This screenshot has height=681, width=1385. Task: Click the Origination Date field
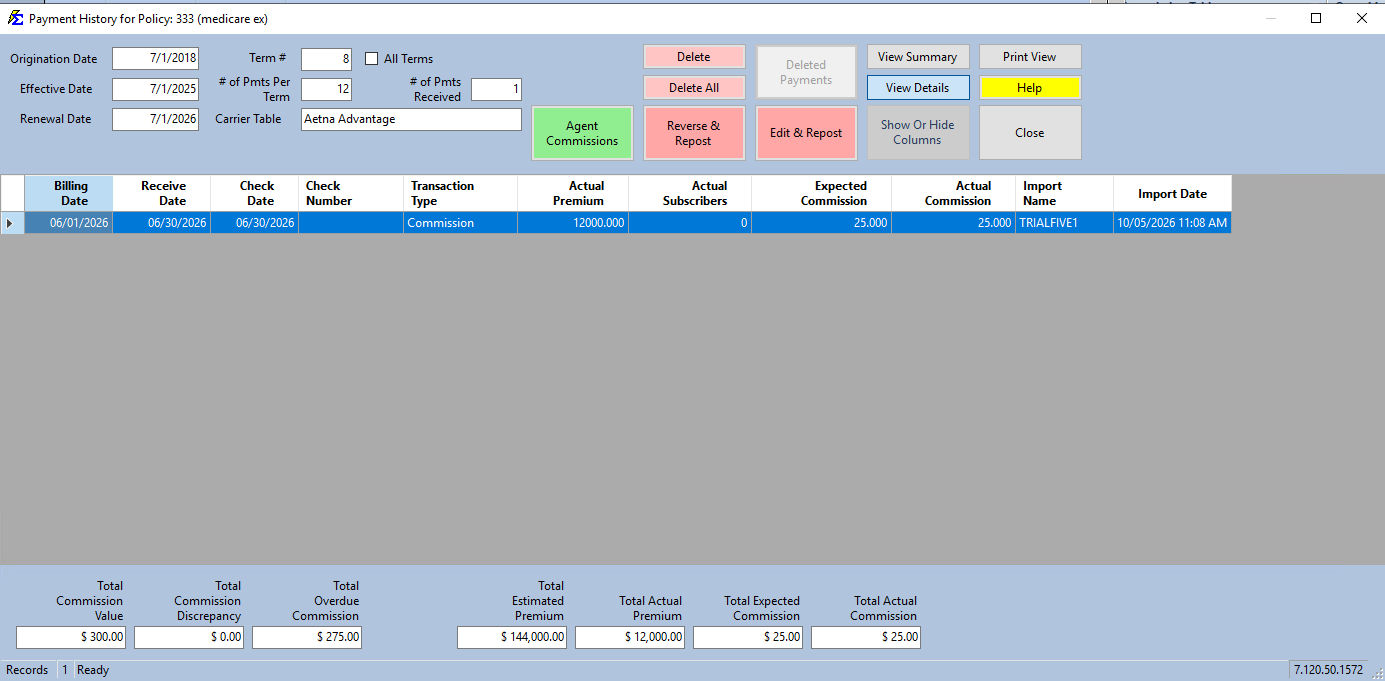click(x=156, y=59)
